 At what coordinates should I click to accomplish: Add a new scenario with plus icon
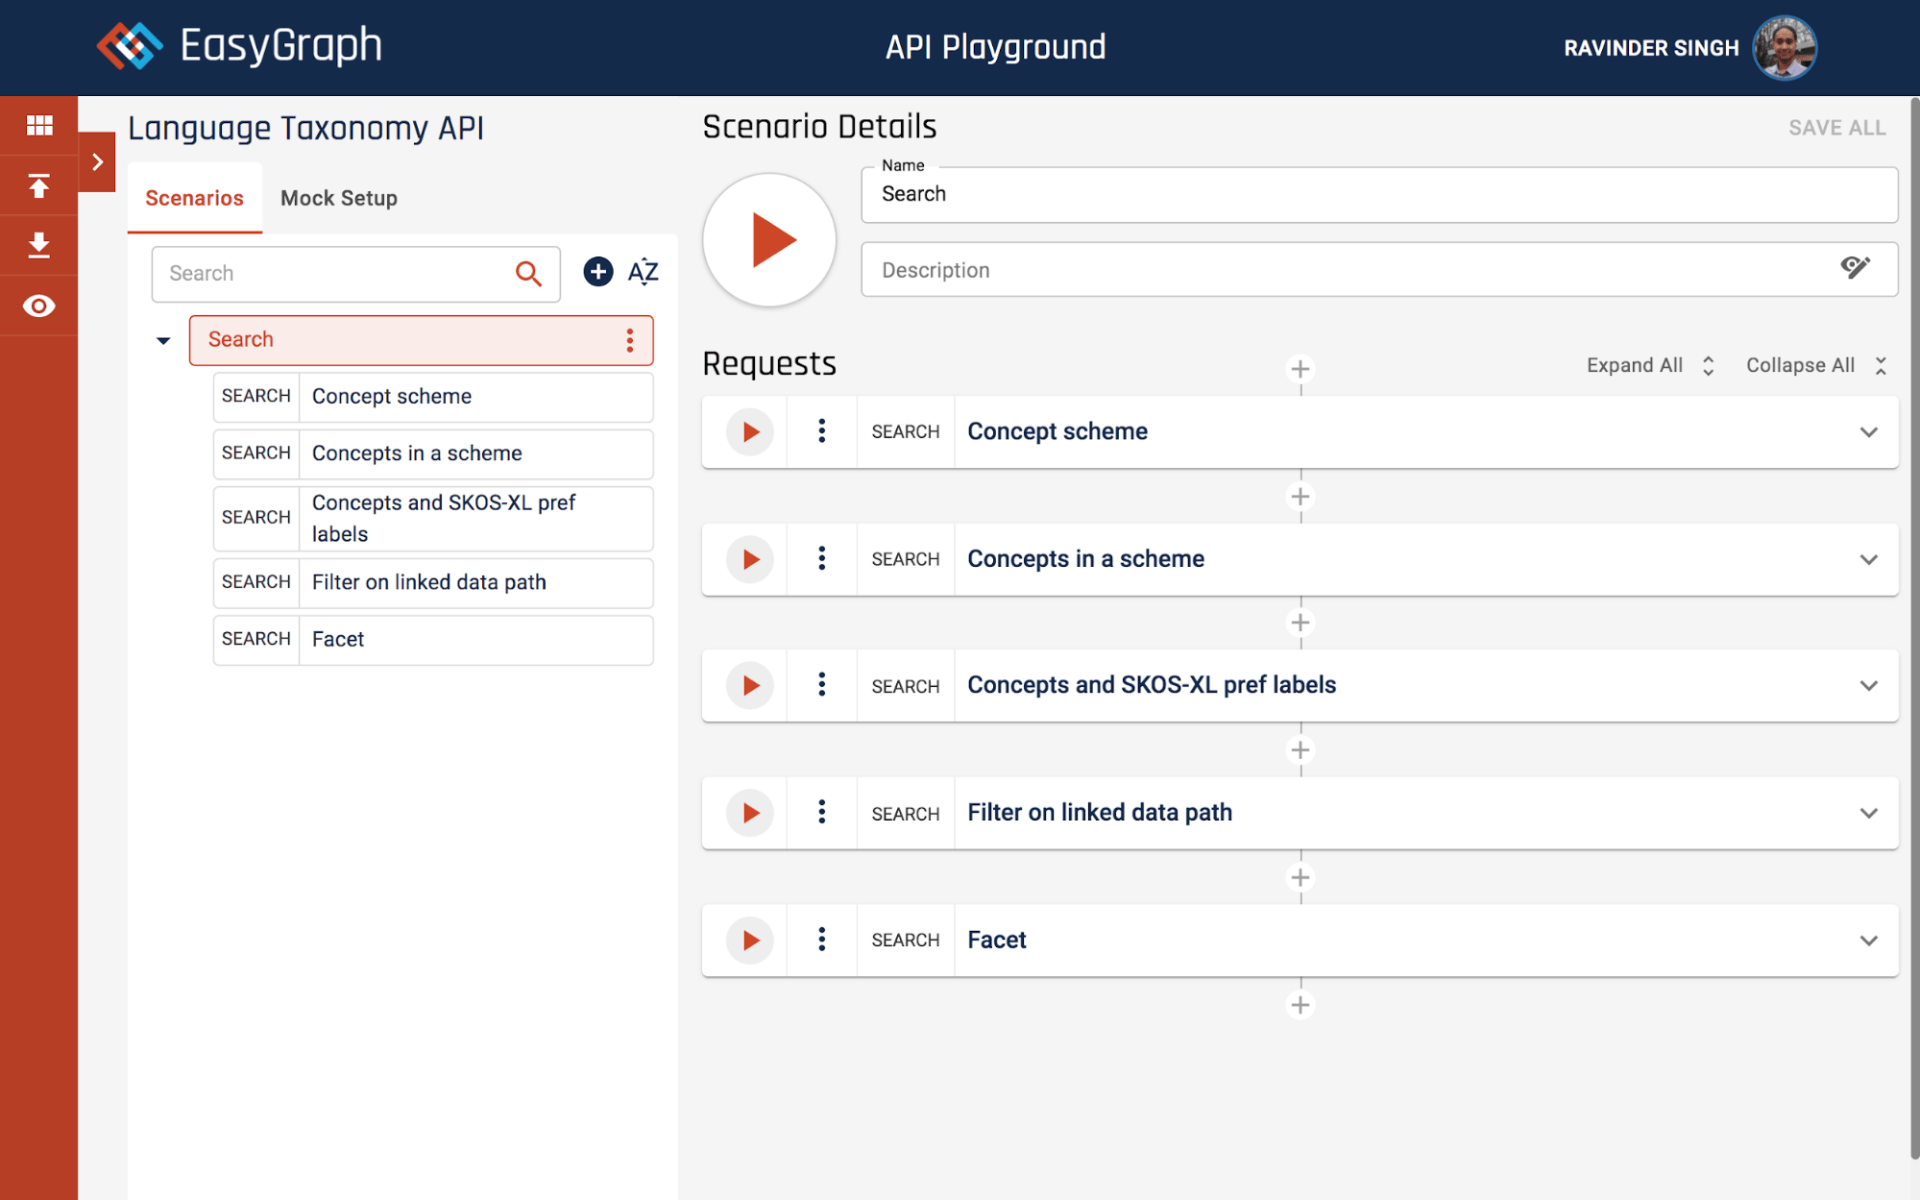click(598, 272)
